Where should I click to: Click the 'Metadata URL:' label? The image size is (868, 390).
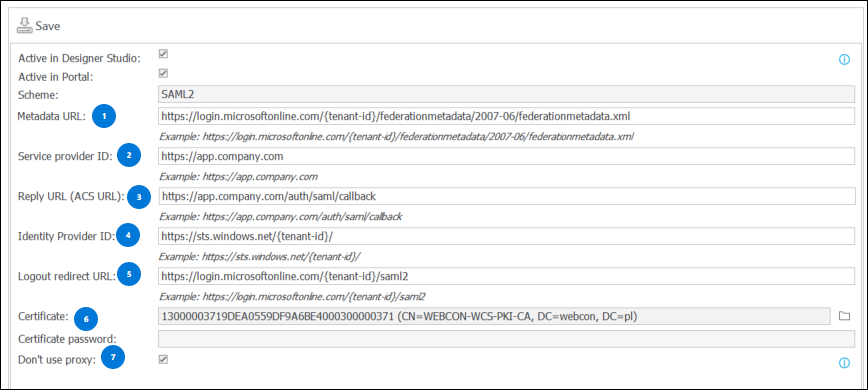coord(51,117)
